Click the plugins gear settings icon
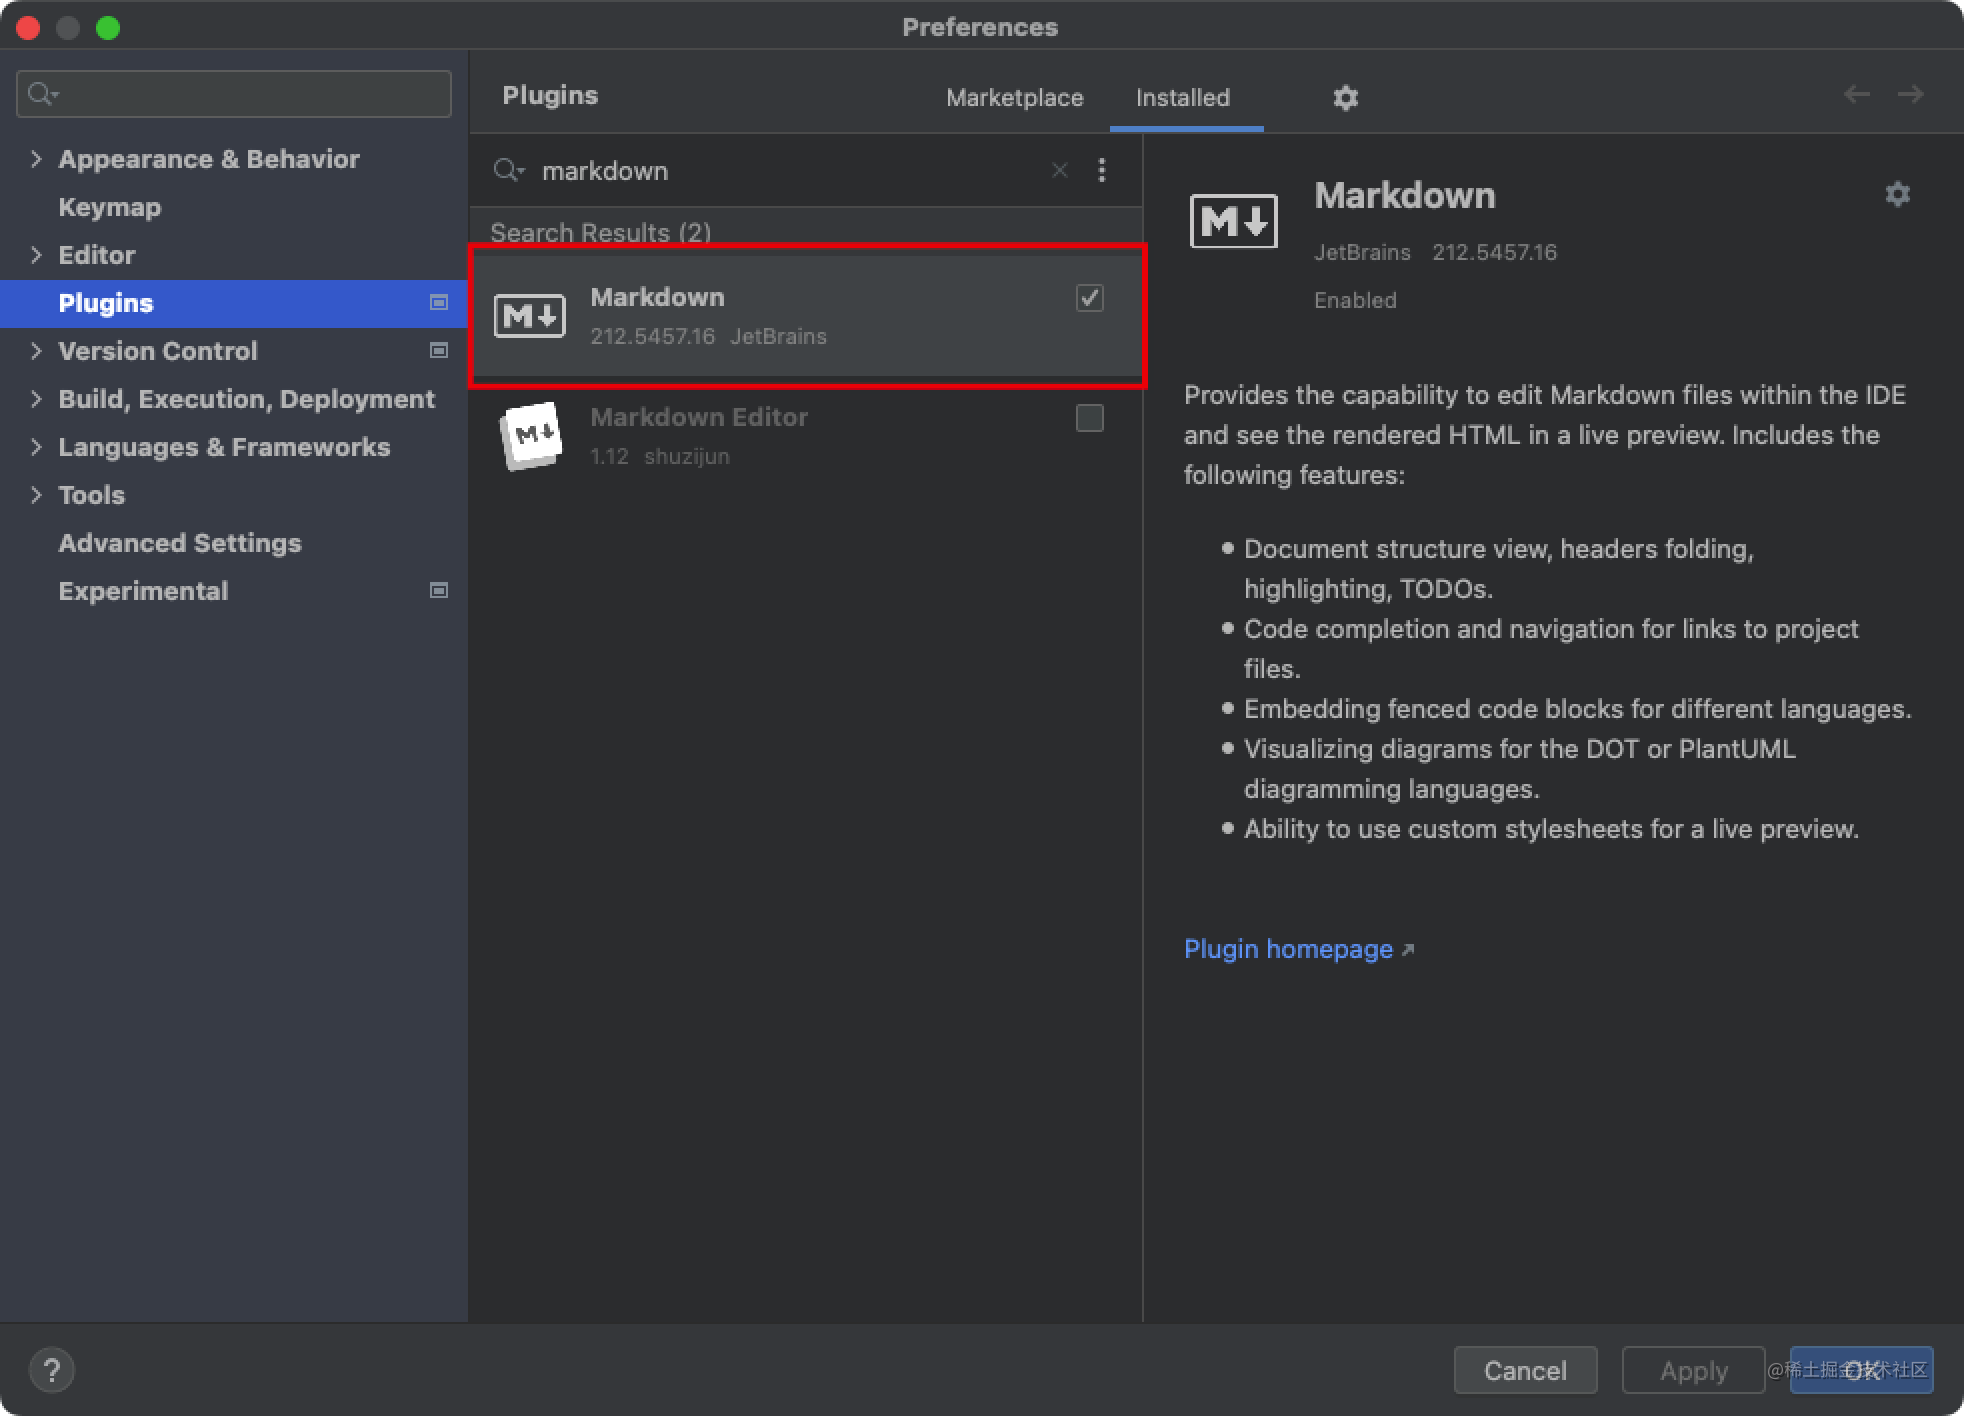Viewport: 1964px width, 1416px height. [x=1345, y=98]
